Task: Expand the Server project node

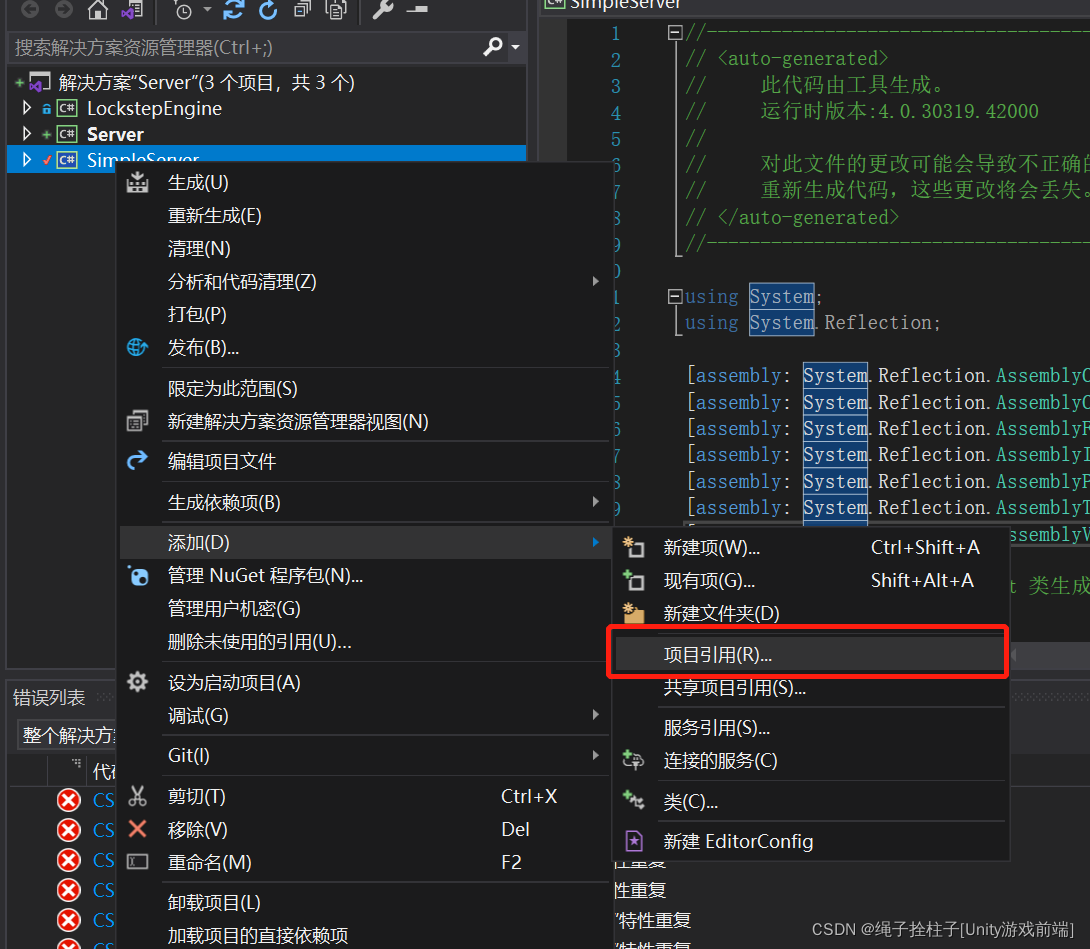Action: click(26, 133)
